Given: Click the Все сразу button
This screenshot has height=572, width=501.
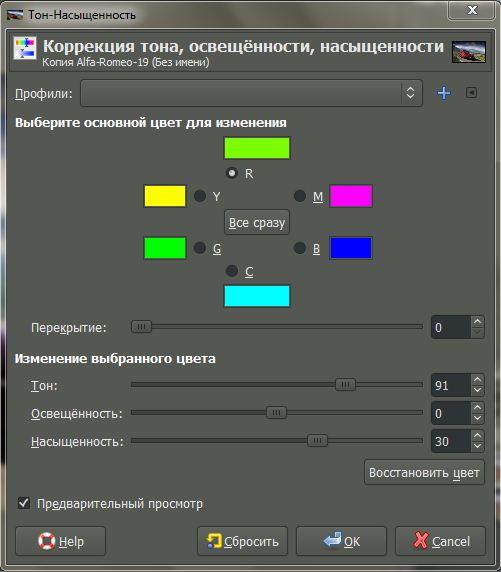Looking at the screenshot, I should (257, 222).
